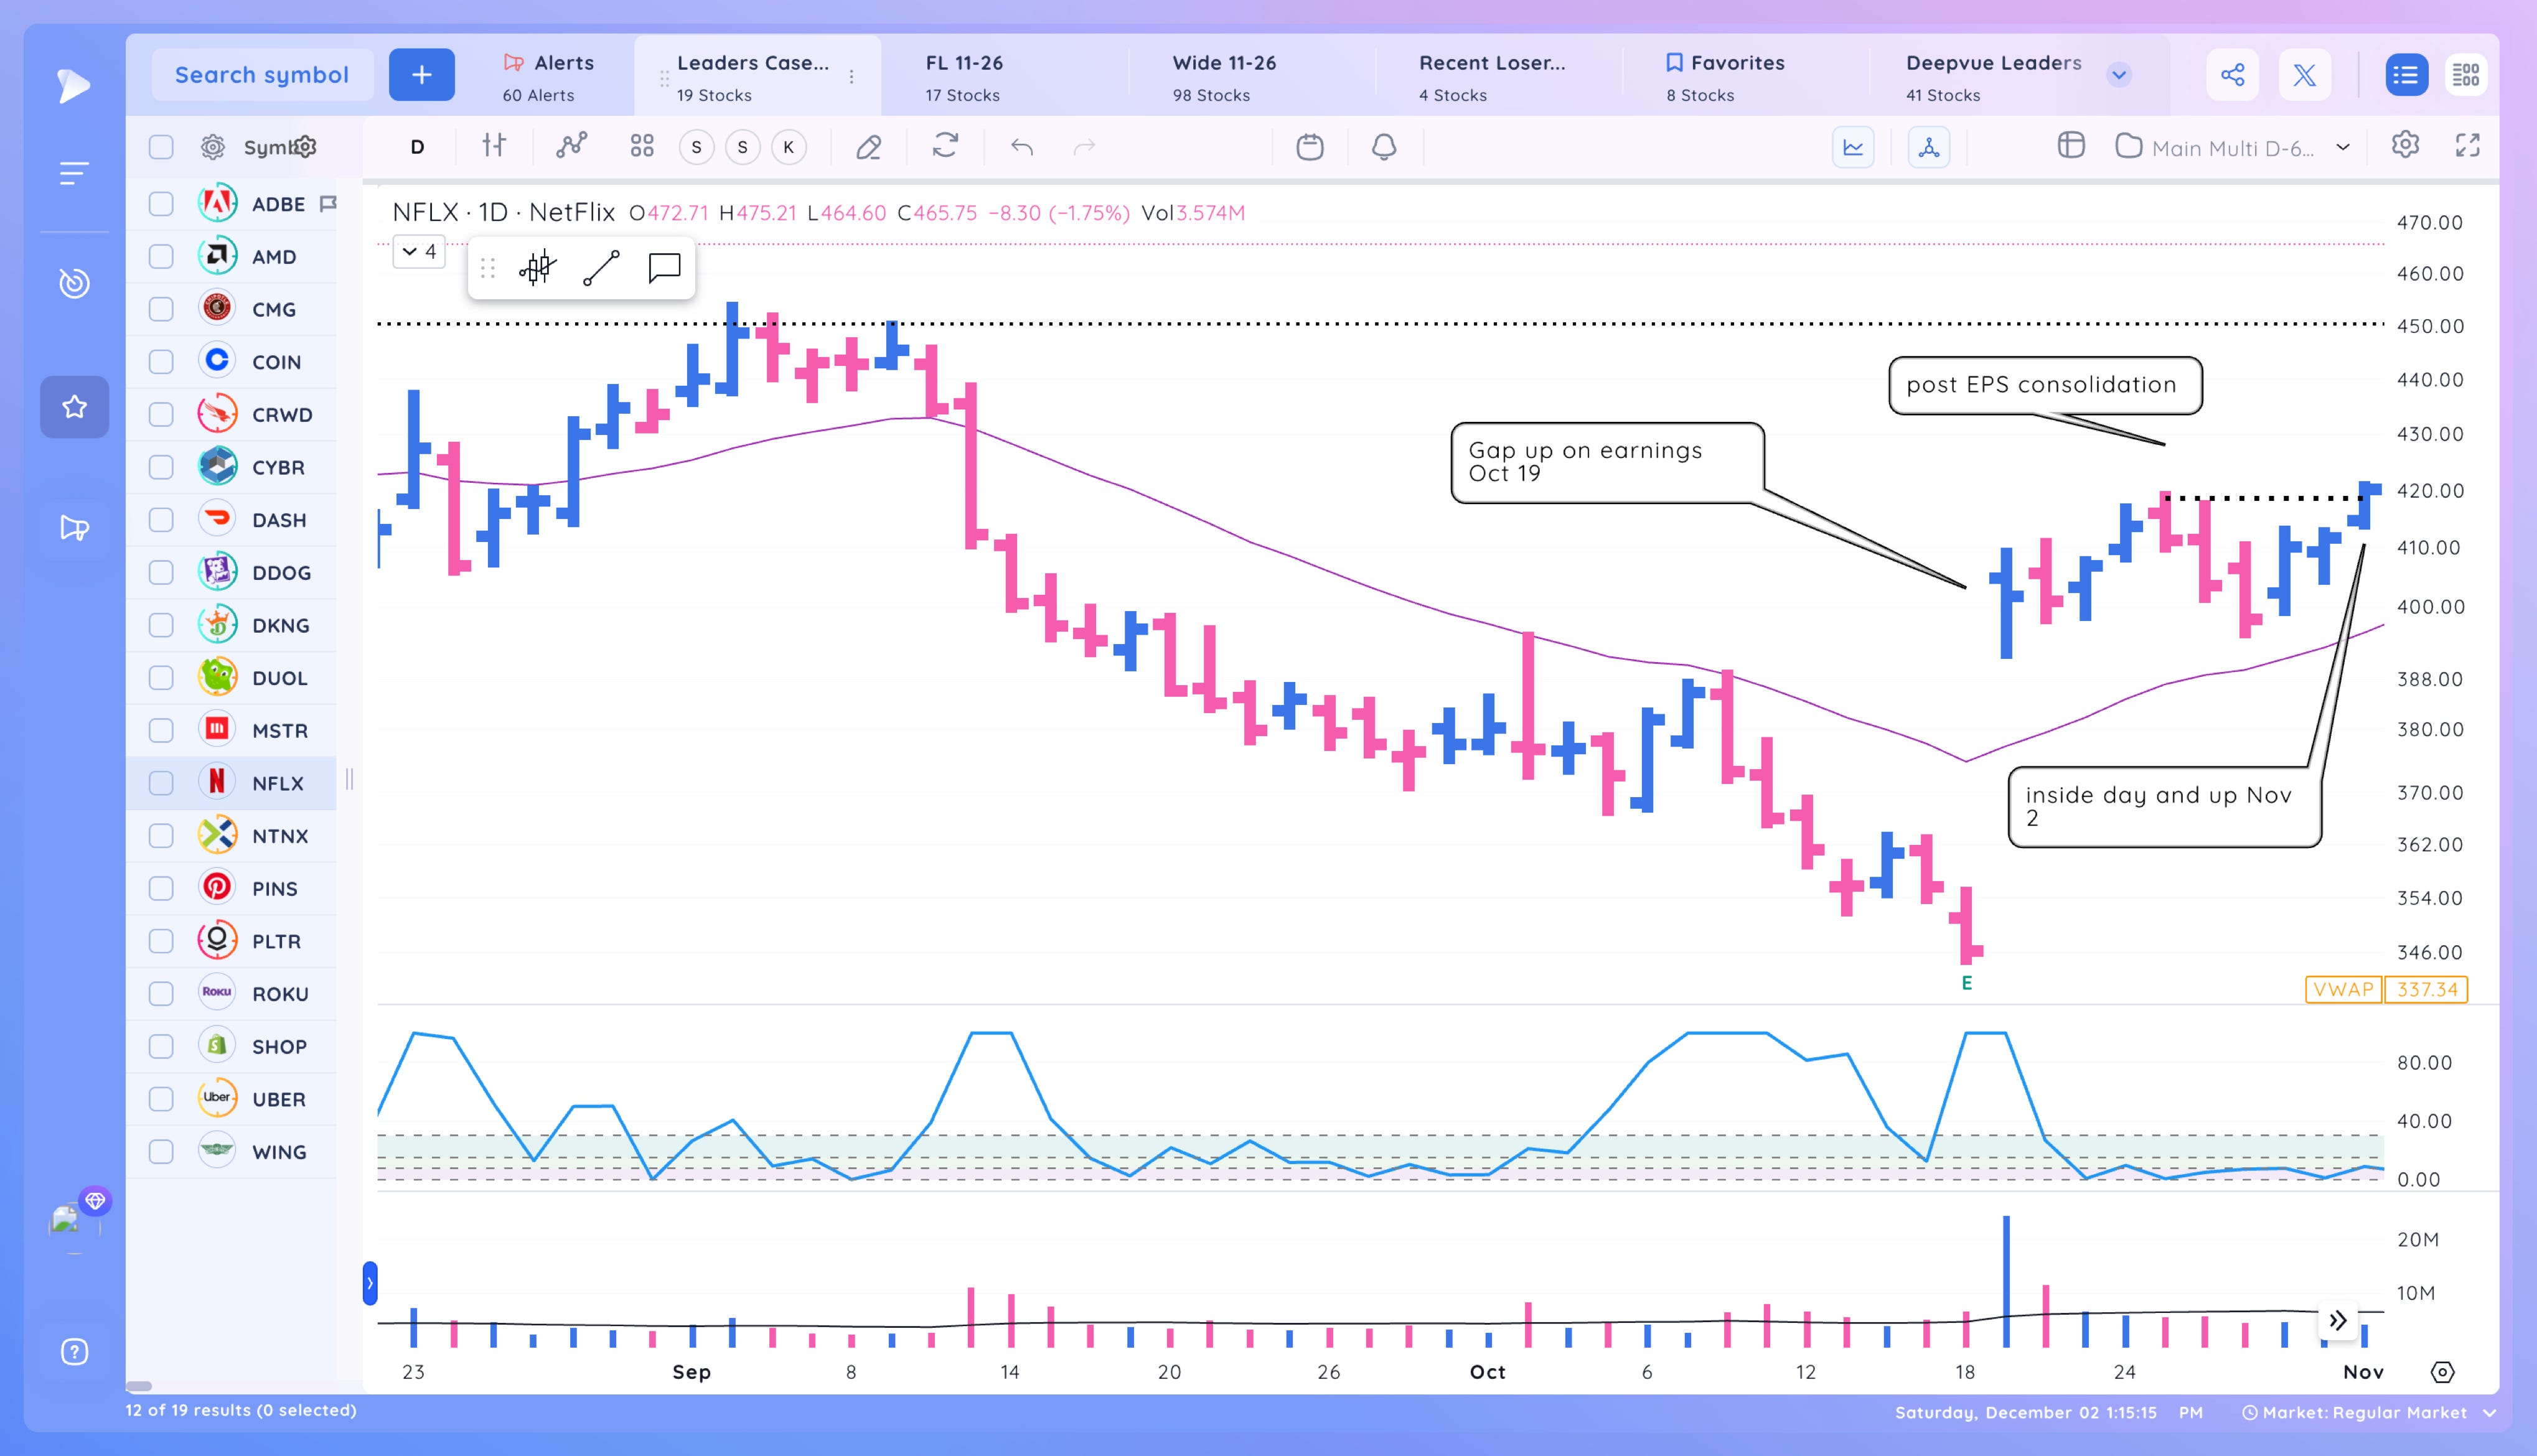Click the earnings E marker on chart
Image resolution: width=2537 pixels, height=1456 pixels.
[1966, 983]
